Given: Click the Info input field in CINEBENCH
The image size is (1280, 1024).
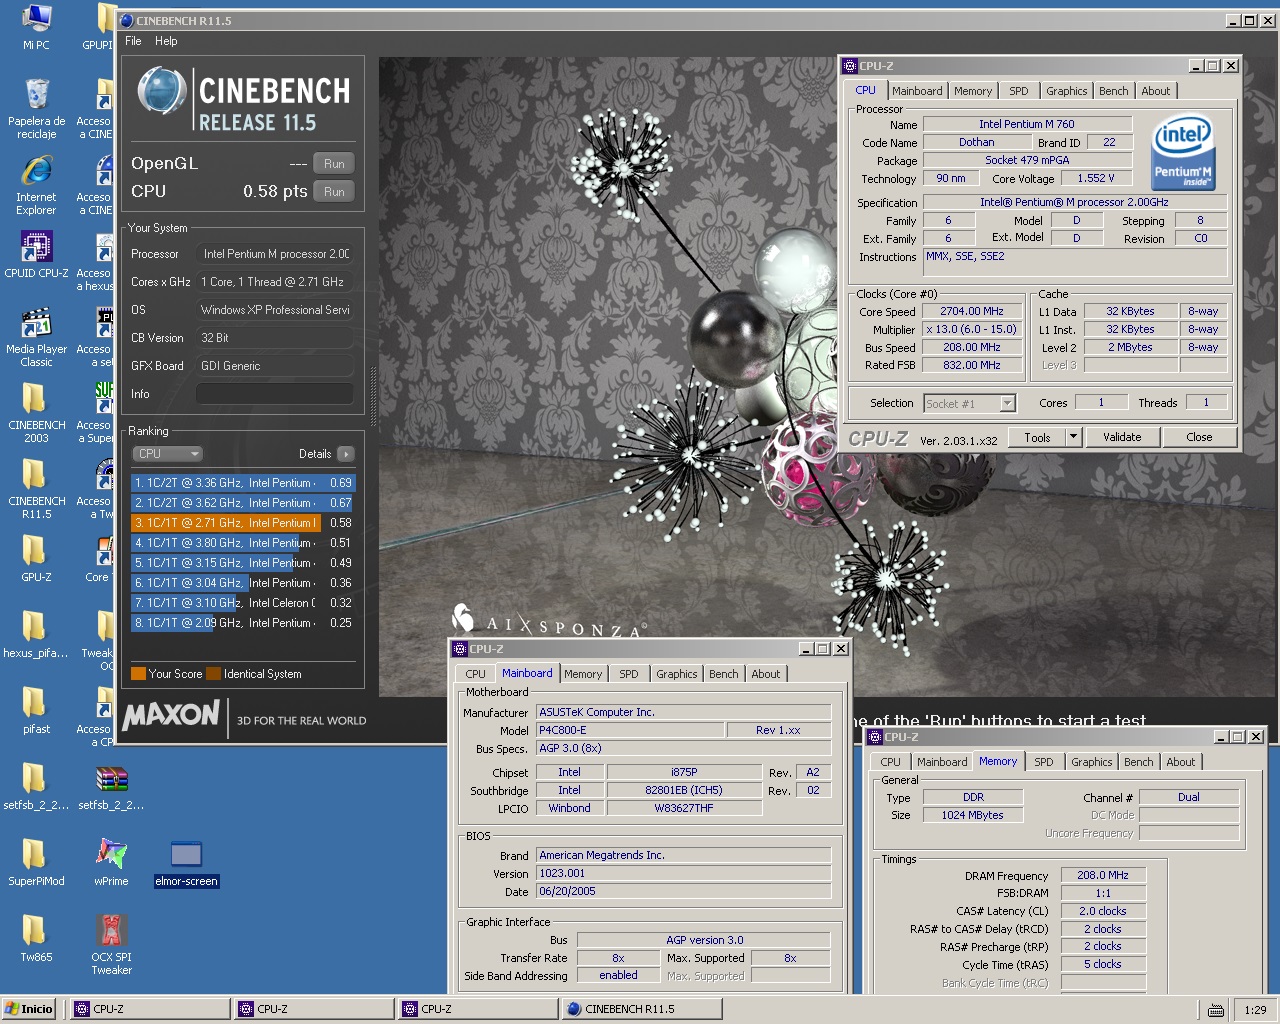Looking at the screenshot, I should click(x=275, y=394).
